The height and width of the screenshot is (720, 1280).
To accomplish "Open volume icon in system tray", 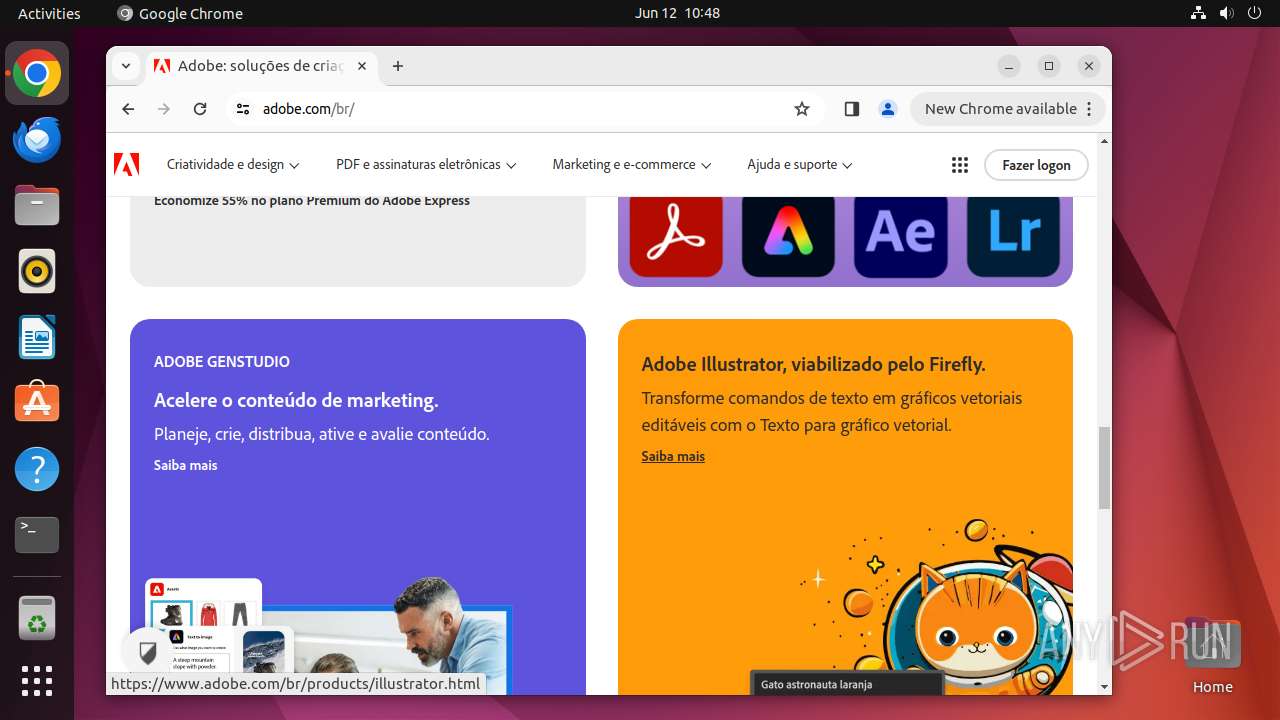I will (x=1226, y=13).
